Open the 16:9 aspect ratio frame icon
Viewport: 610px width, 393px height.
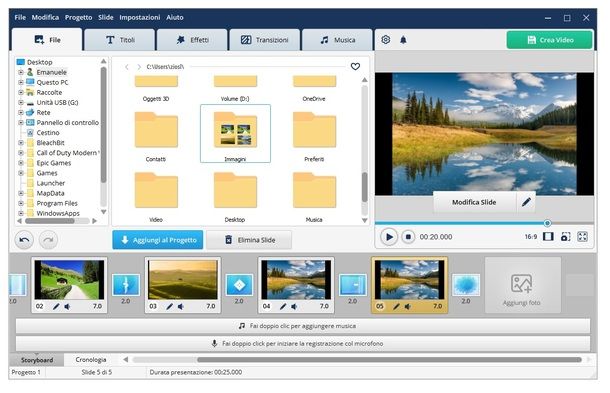coord(548,237)
